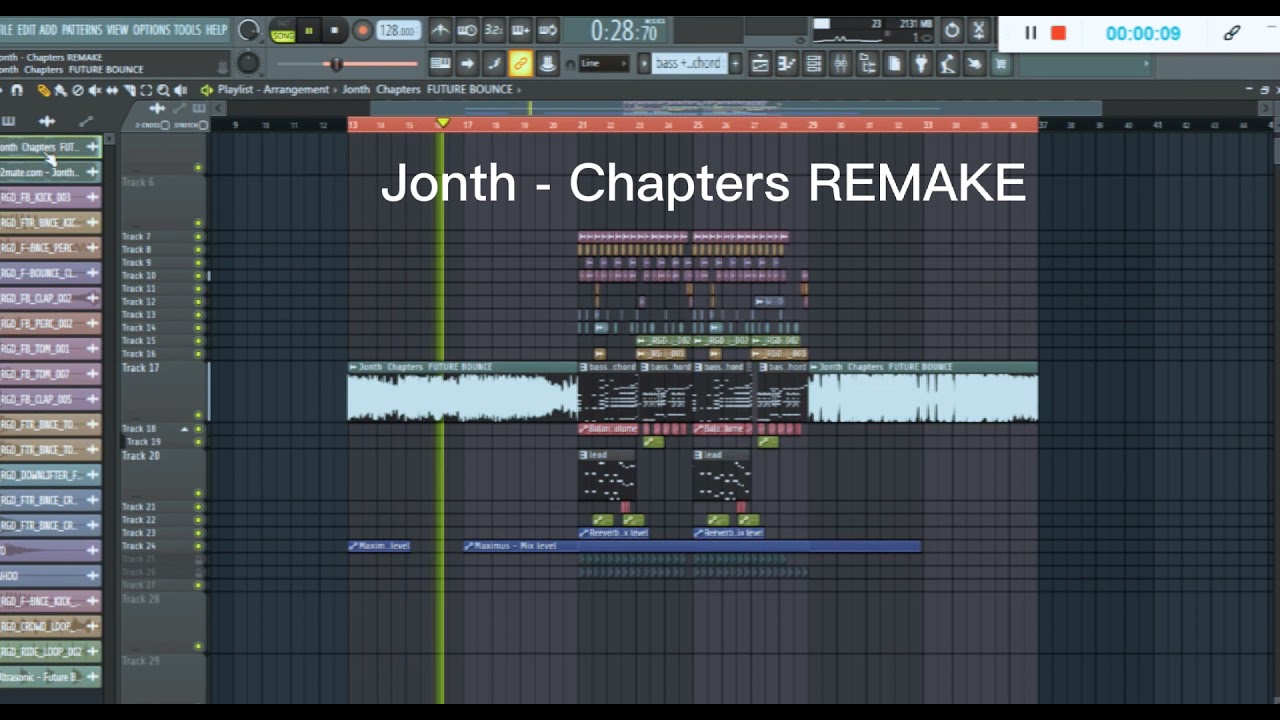The width and height of the screenshot is (1280, 720).
Task: Select the Draw pencil tool in playlist toolbar
Action: click(x=44, y=90)
